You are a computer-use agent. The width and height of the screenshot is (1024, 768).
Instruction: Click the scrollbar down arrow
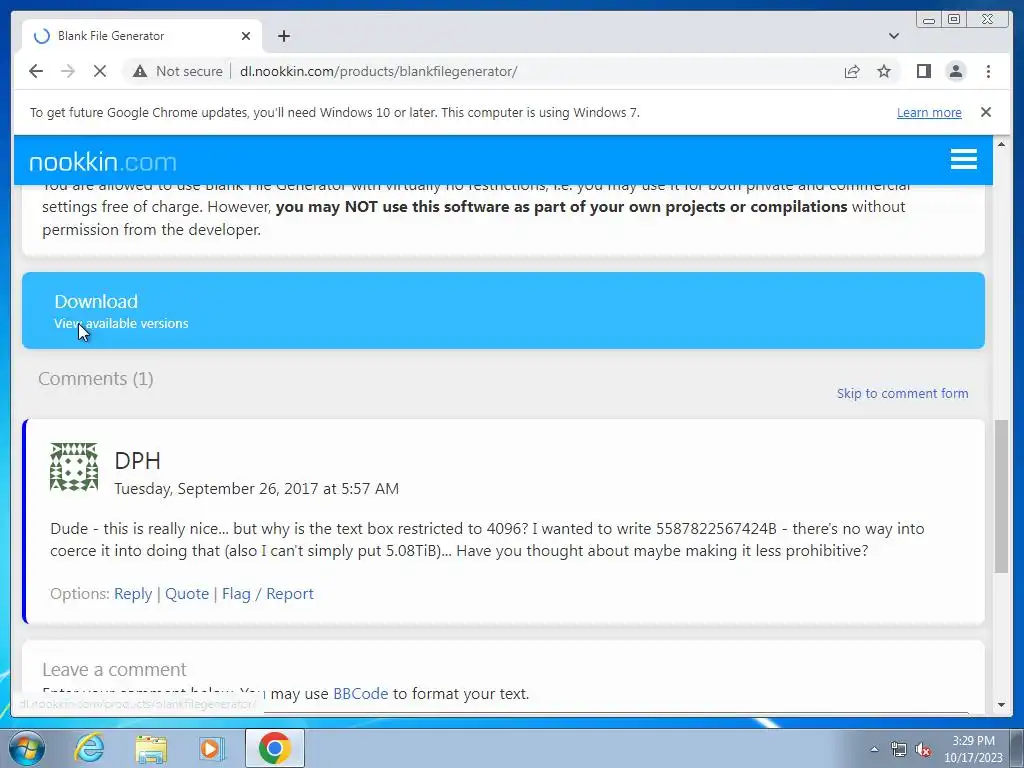coord(1001,705)
